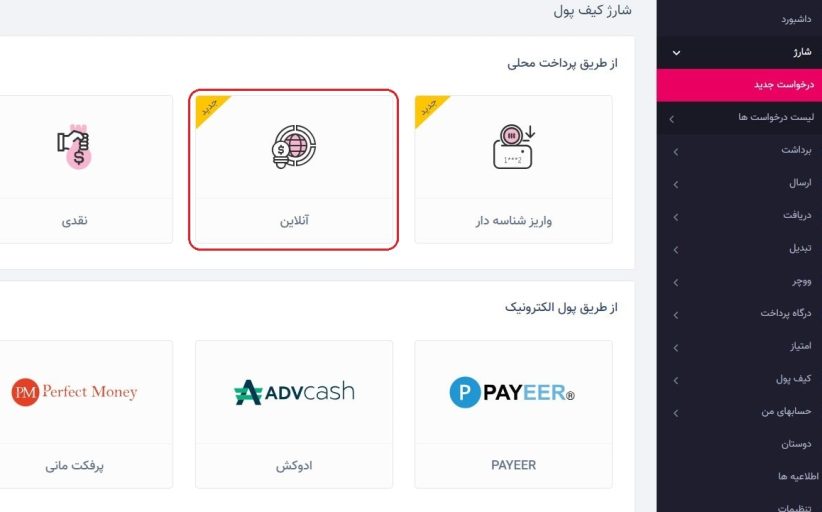Image resolution: width=822 pixels, height=512 pixels.
Task: Collapse the شارژ menu chevron
Action: [x=676, y=52]
